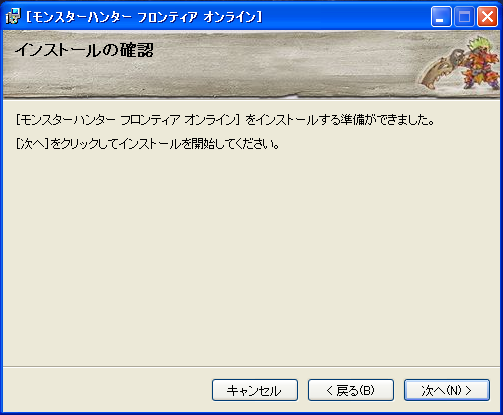This screenshot has height=415, width=503.
Task: Click the instruction line ending with 開始してください
Action: [148, 144]
